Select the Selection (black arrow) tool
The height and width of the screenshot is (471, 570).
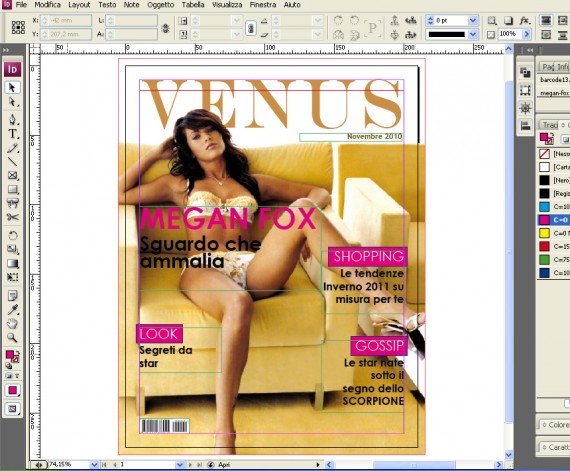coord(12,87)
